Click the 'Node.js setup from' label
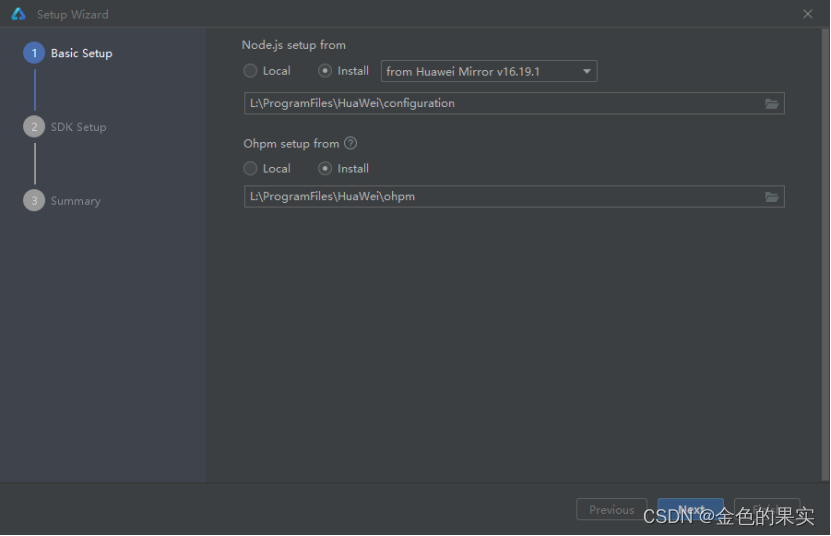Screen dimensions: 831x536 click(294, 45)
